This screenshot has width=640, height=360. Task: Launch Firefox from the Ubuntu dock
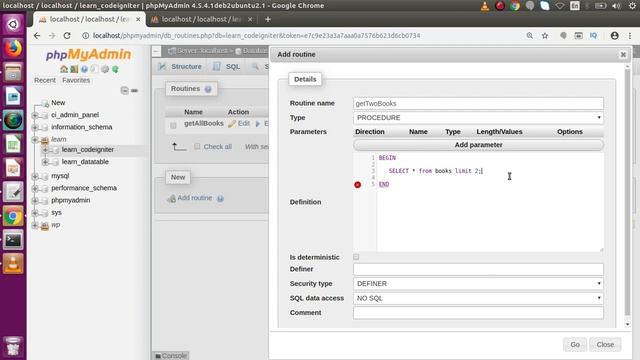point(13,49)
